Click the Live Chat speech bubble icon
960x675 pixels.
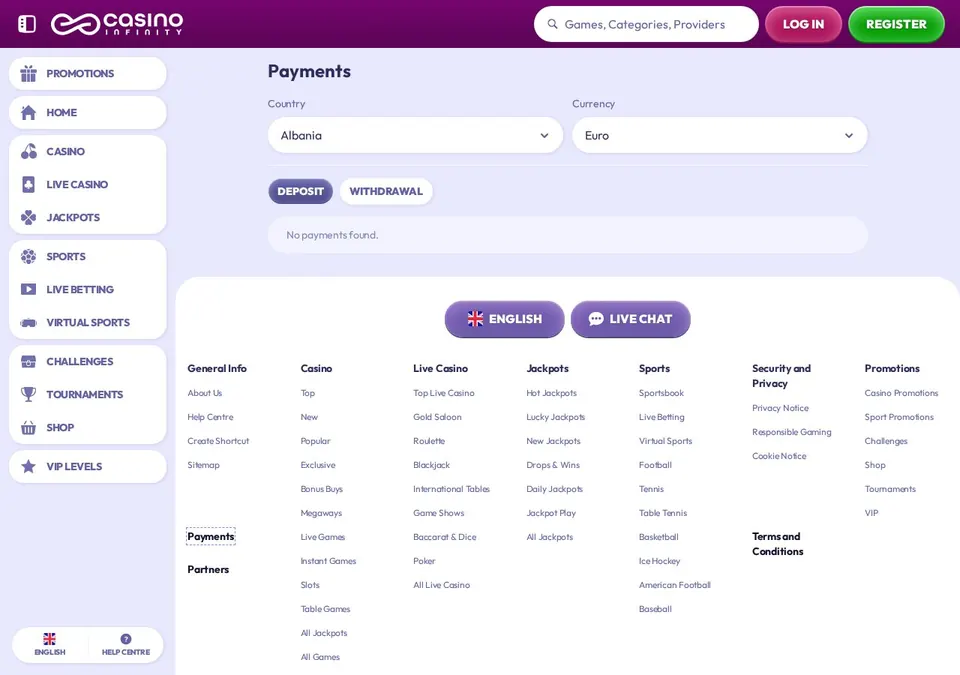pos(596,319)
